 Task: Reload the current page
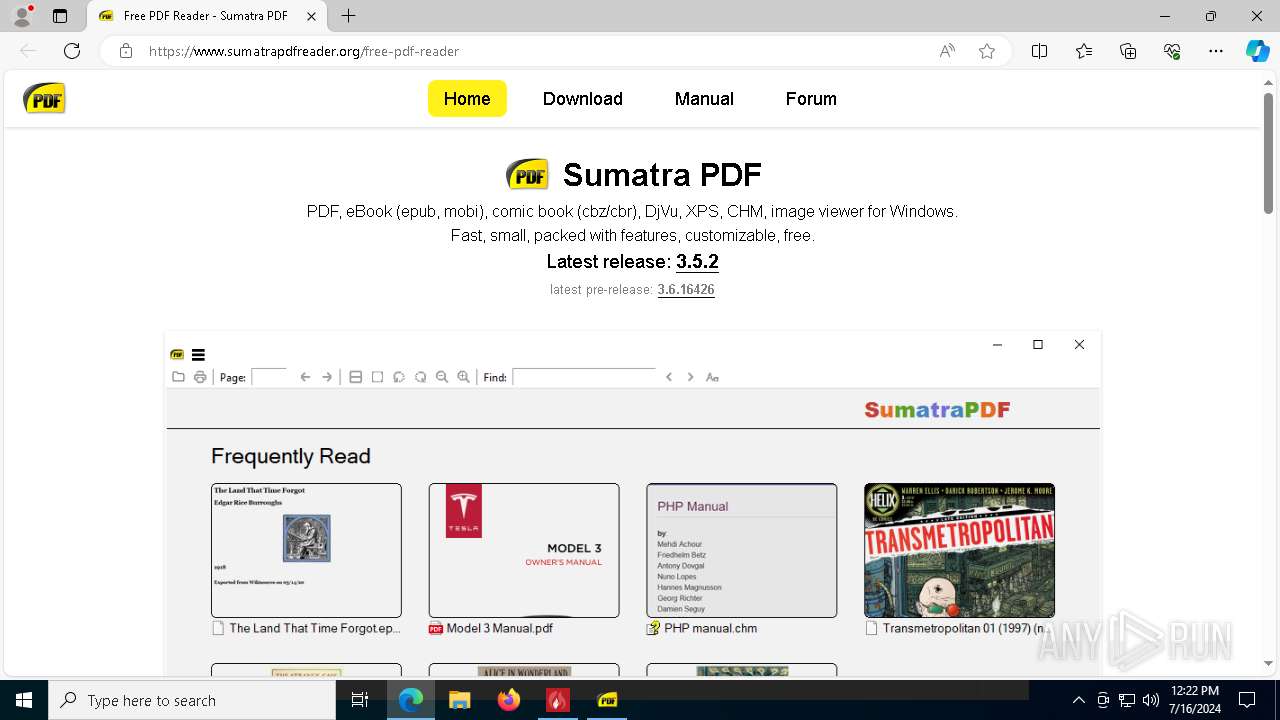point(72,51)
